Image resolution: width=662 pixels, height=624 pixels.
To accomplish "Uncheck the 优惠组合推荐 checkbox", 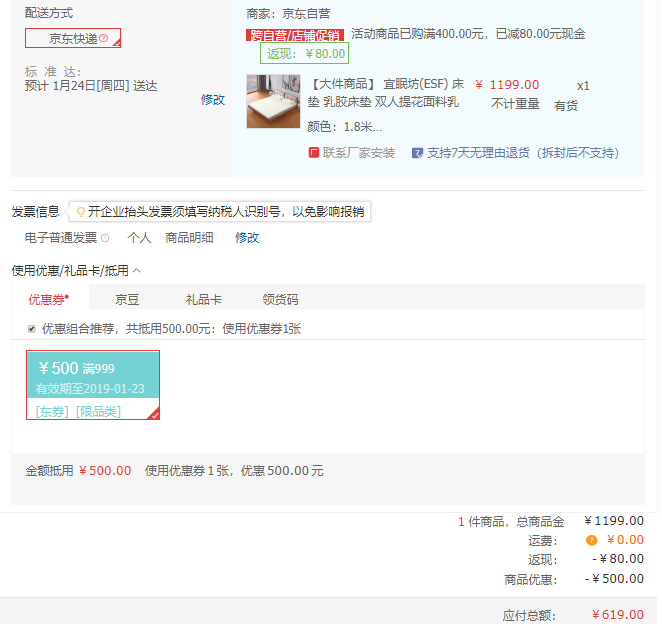I will (x=32, y=329).
